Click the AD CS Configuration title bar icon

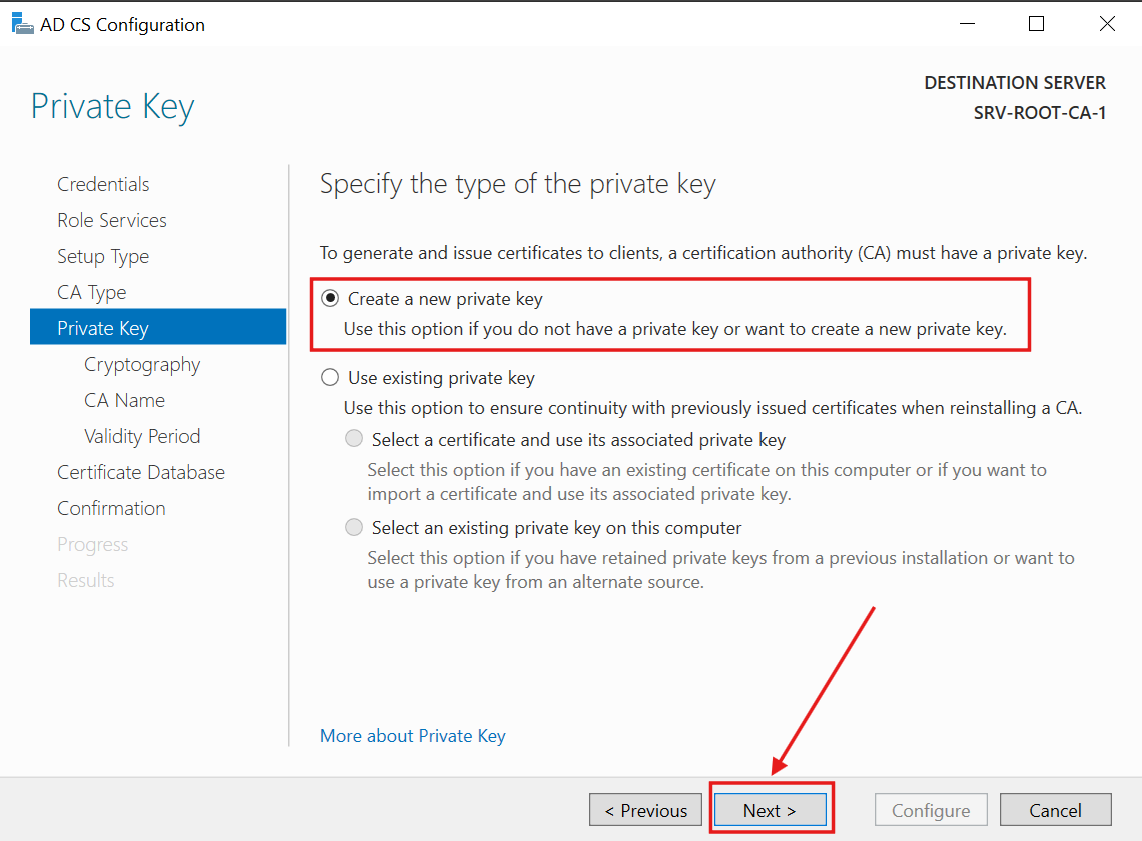click(x=22, y=22)
